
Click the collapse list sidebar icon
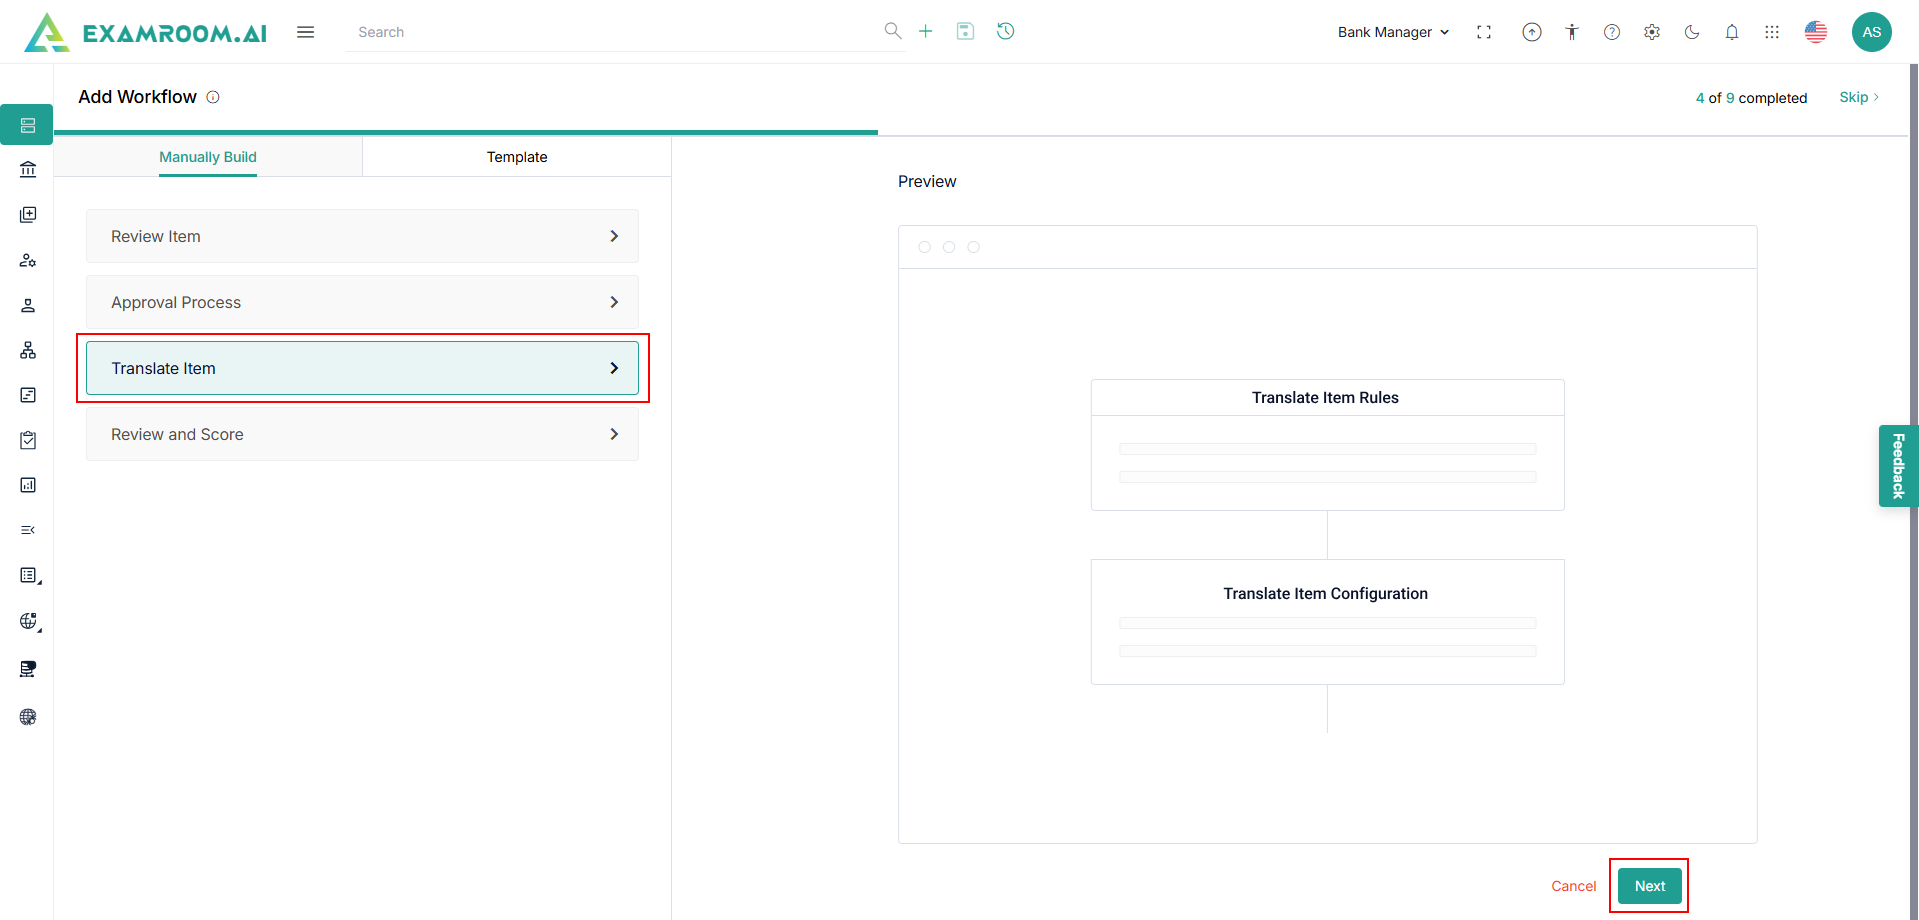28,530
